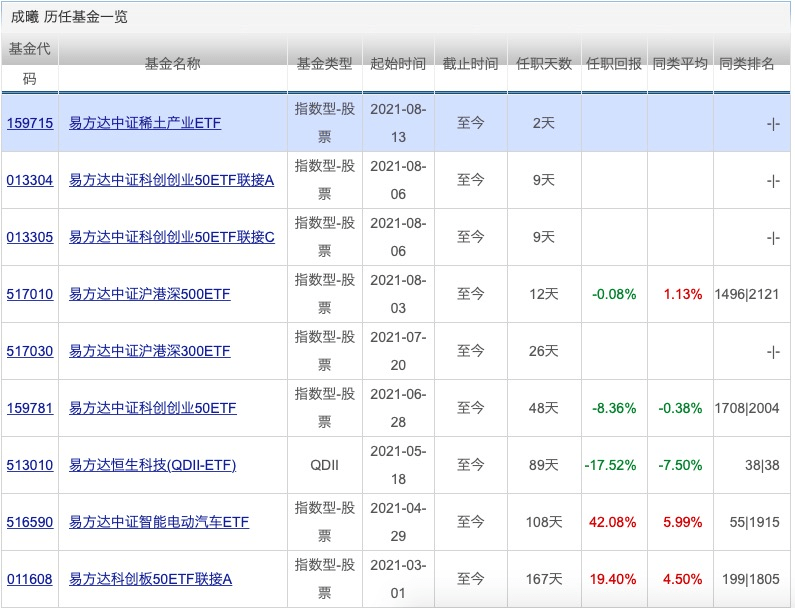Open 易方达中证稀土产业ETF fund link
Screen dimensions: 795x608
click(x=145, y=123)
